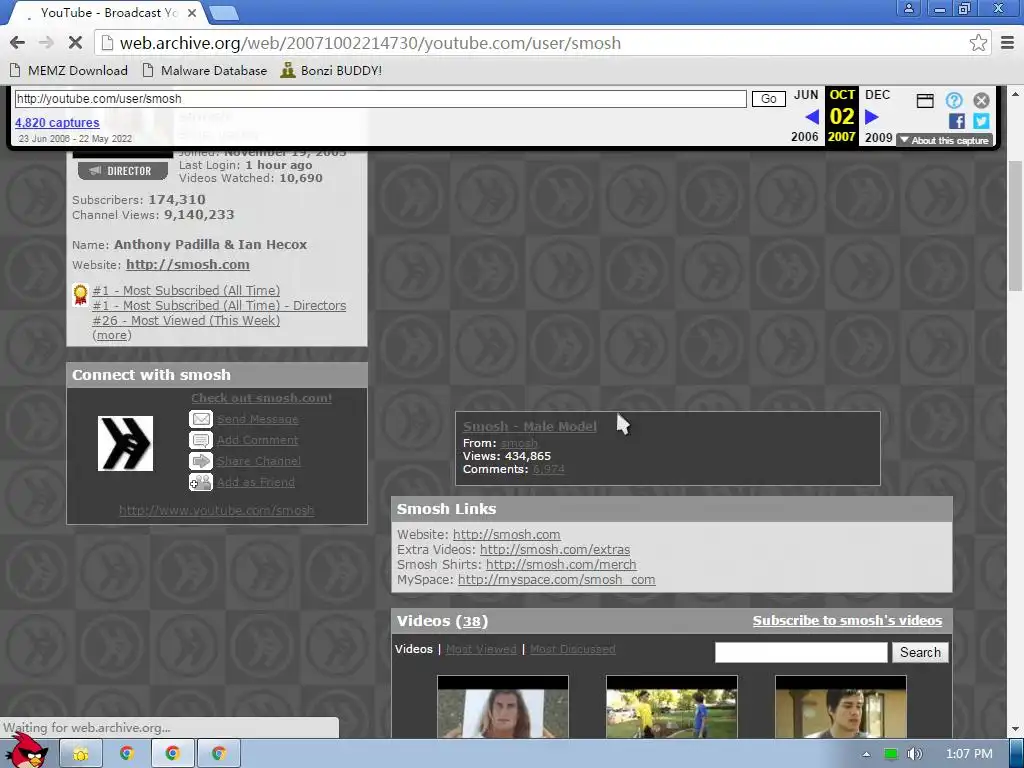Select the Videos tab under the Videos header

(413, 649)
